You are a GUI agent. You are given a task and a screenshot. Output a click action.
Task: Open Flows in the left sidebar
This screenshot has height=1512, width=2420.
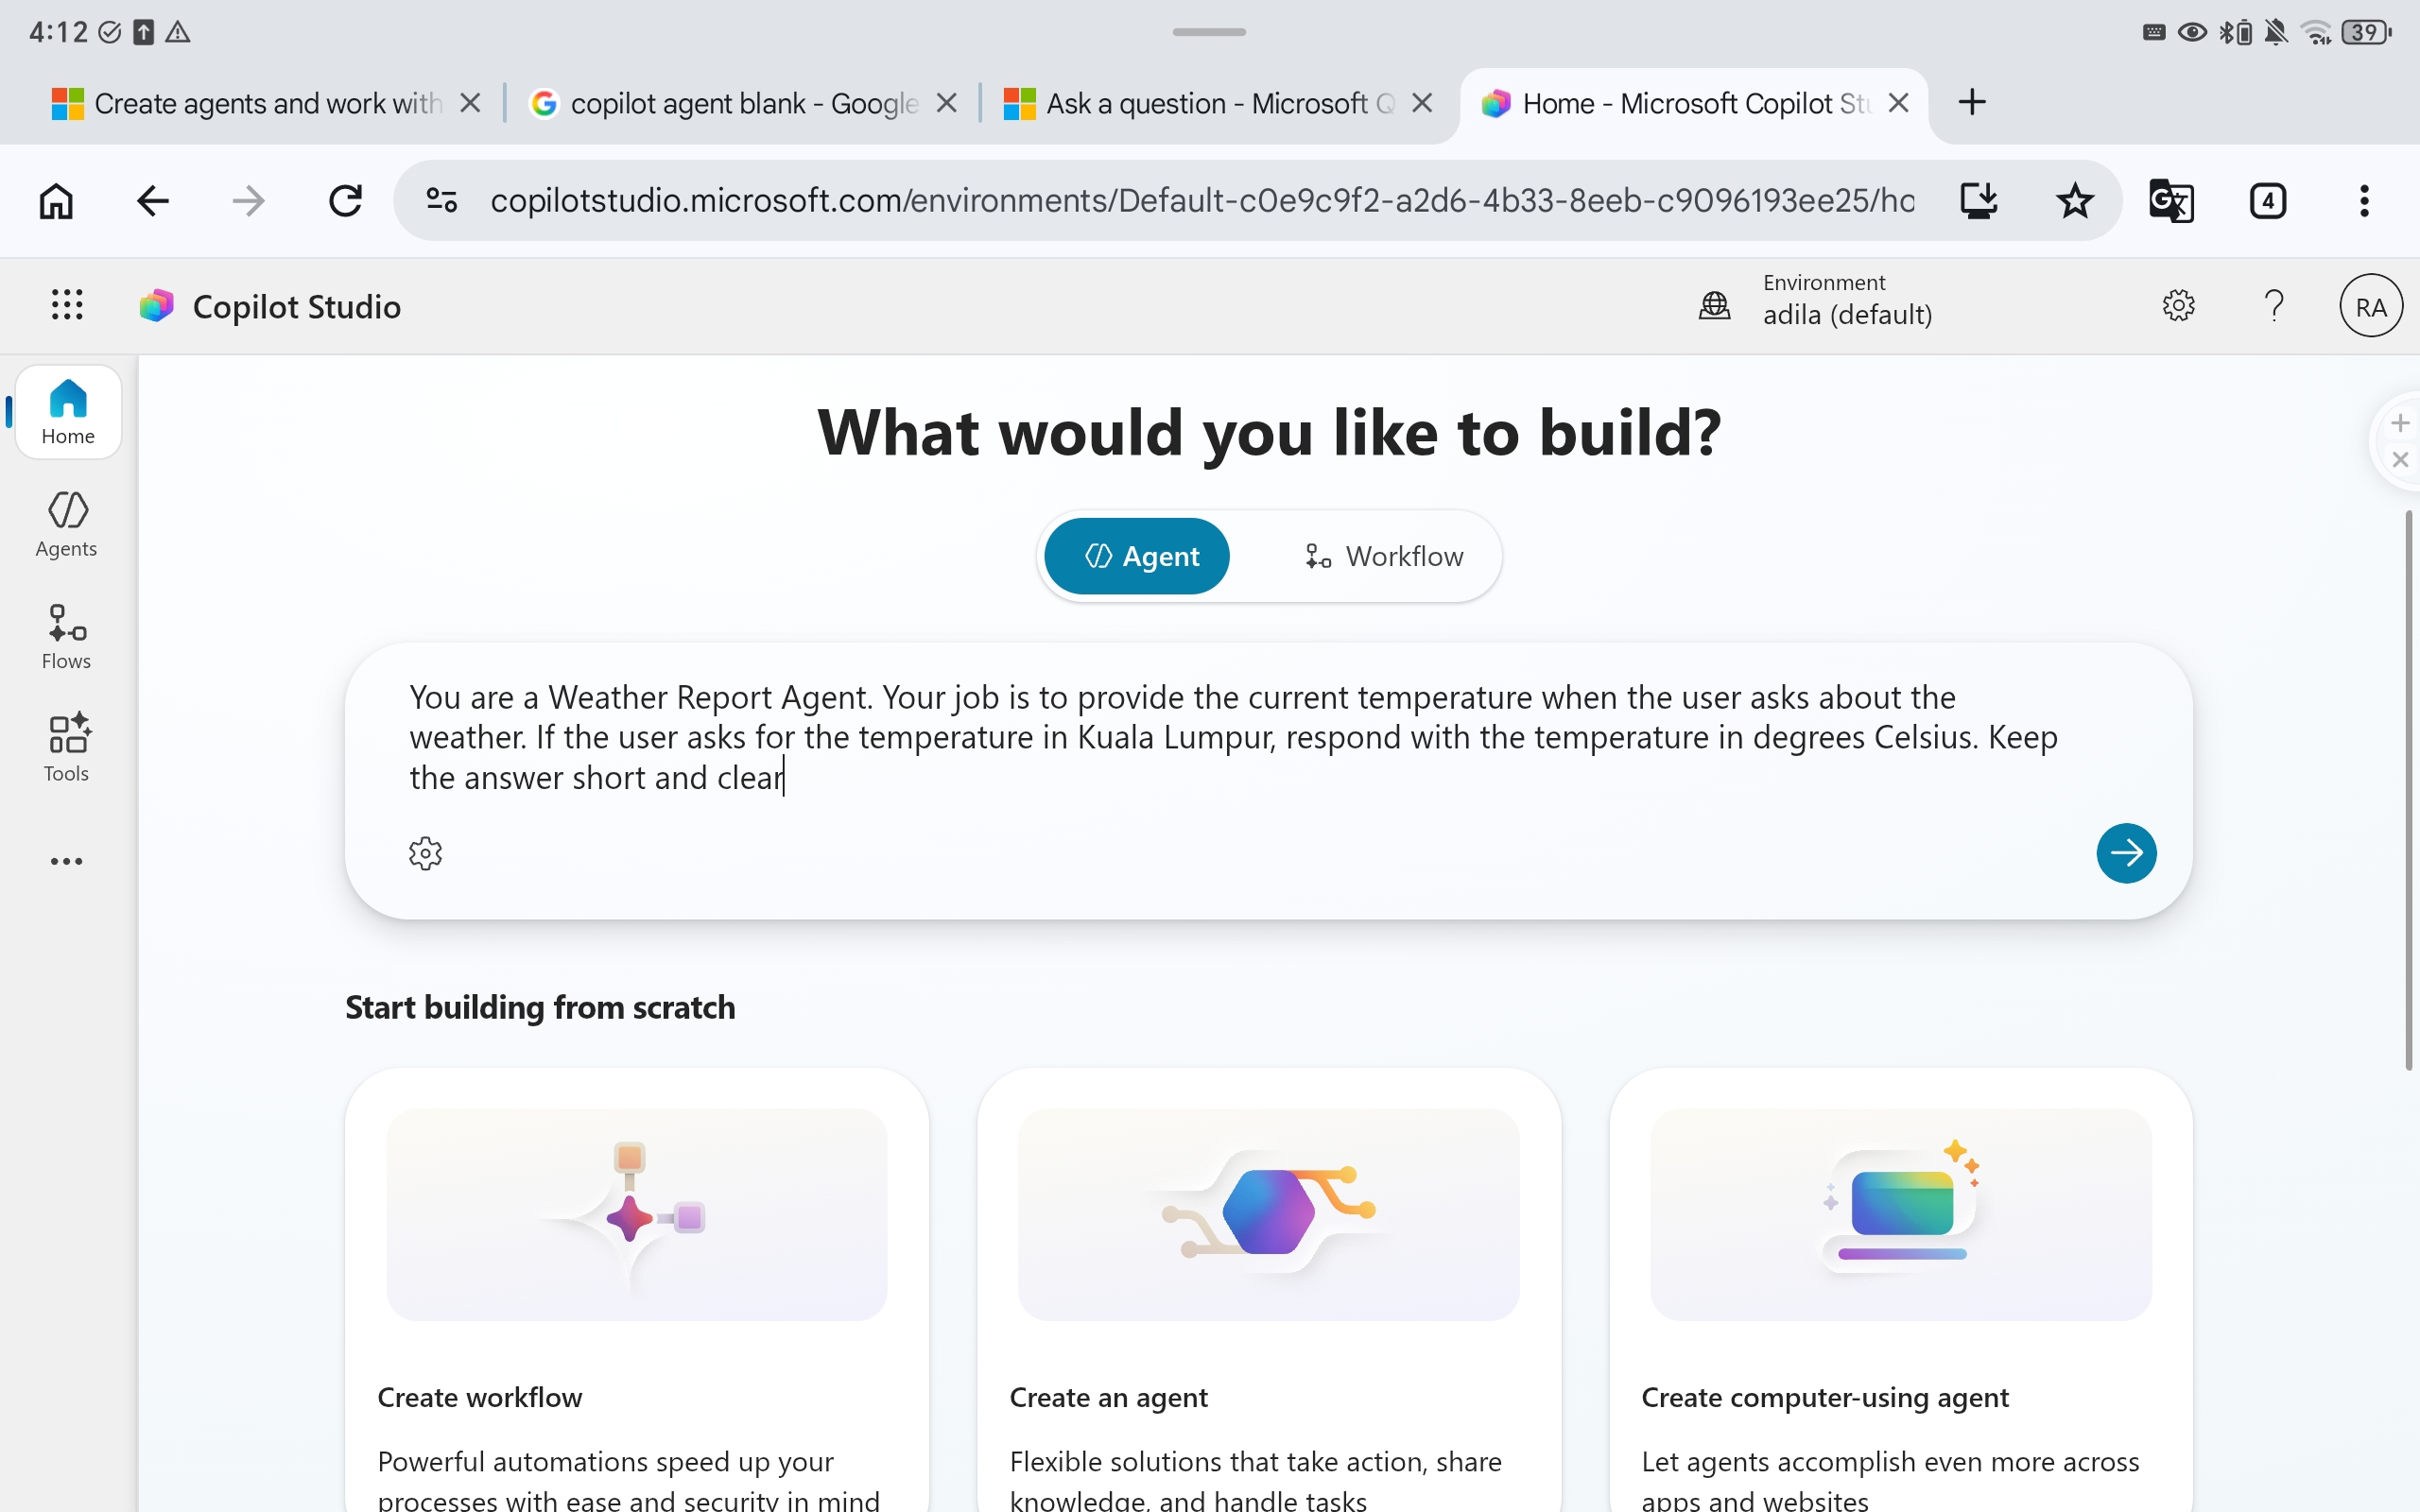point(67,636)
